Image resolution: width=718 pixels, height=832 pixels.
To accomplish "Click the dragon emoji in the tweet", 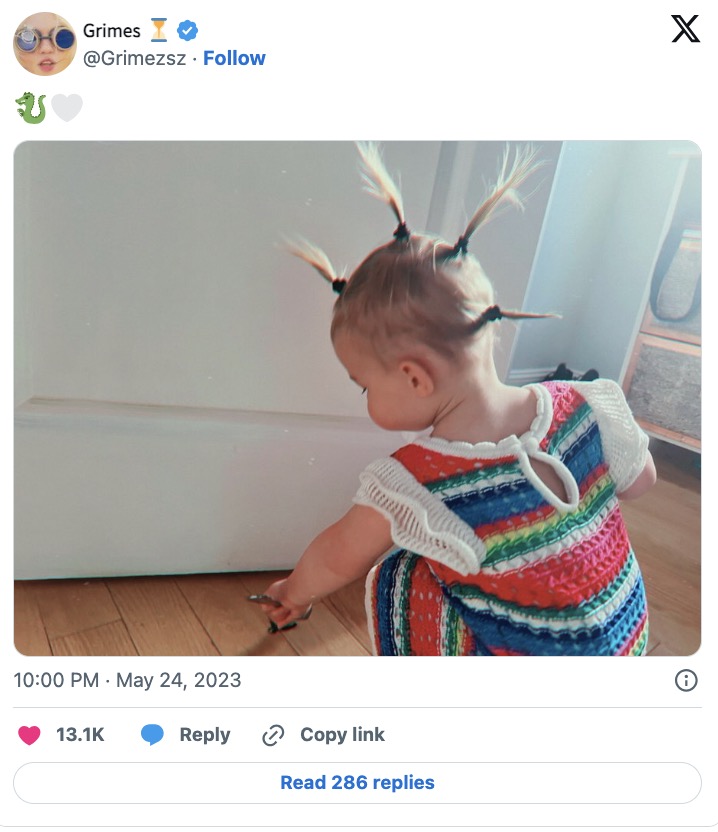I will tap(31, 108).
